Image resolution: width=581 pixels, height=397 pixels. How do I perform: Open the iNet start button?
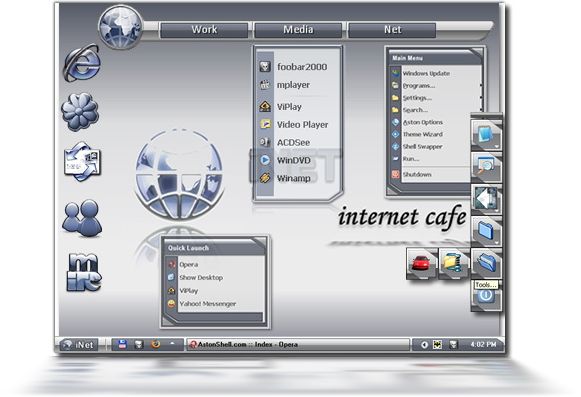(x=78, y=345)
